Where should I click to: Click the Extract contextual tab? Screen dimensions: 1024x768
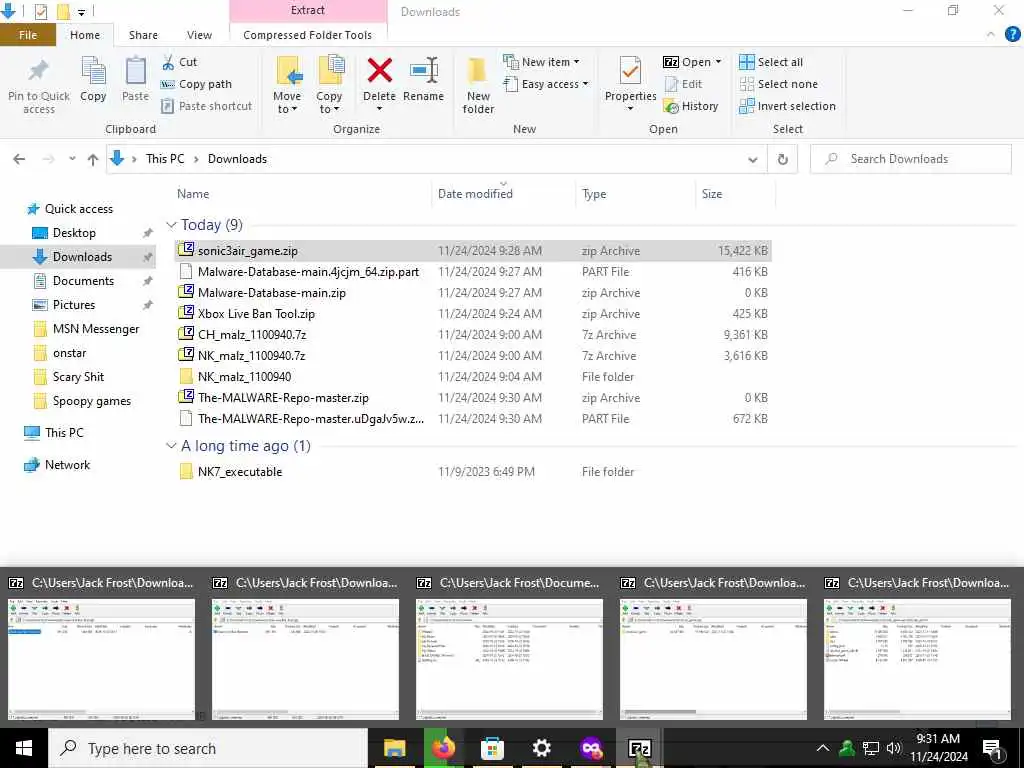click(308, 10)
